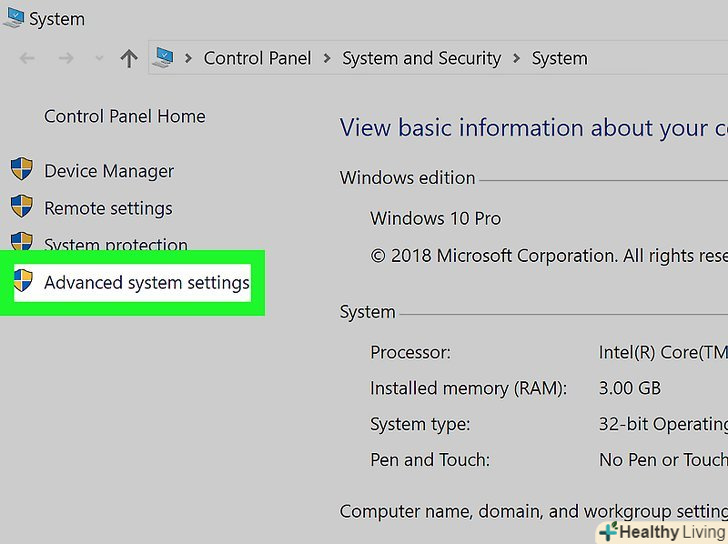This screenshot has width=728, height=544.
Task: Open the Device Manager link
Action: point(109,171)
